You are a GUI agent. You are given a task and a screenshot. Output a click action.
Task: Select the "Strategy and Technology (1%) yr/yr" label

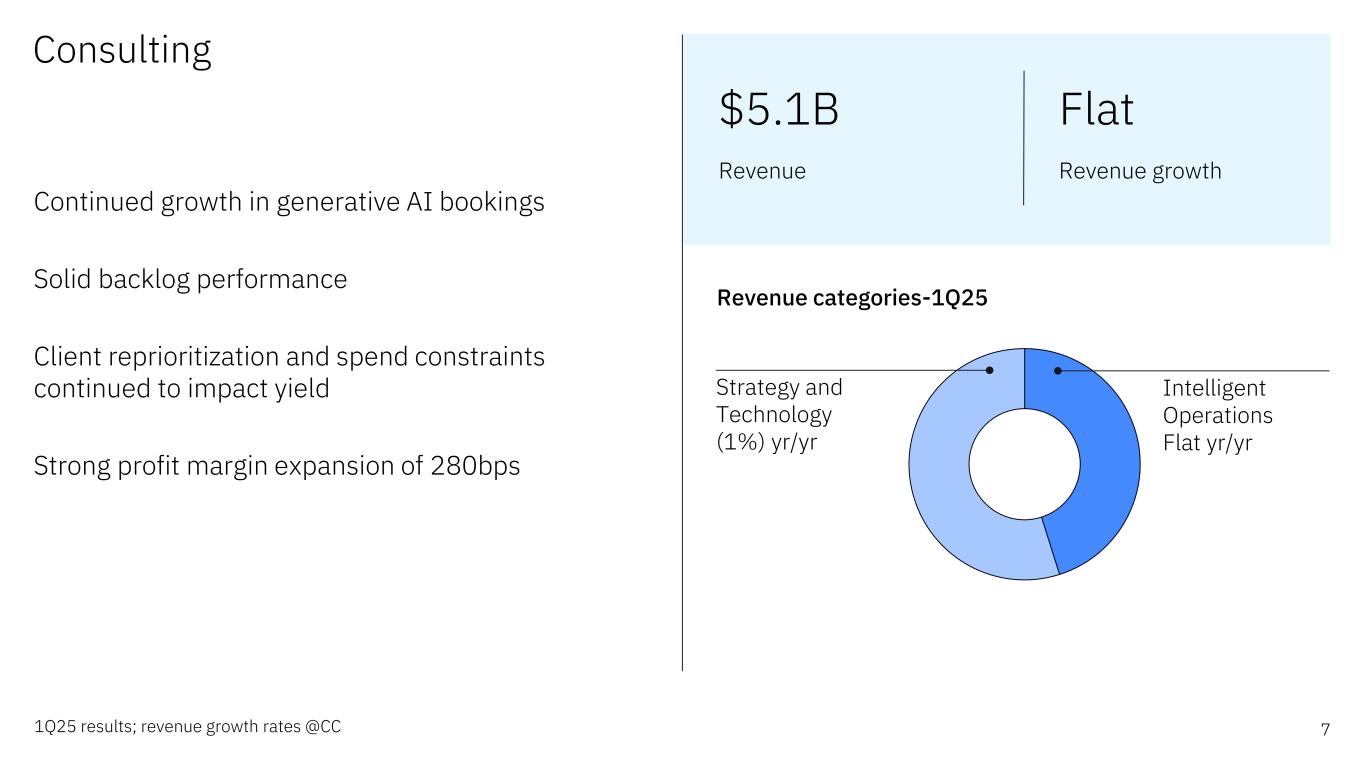pyautogui.click(x=779, y=415)
